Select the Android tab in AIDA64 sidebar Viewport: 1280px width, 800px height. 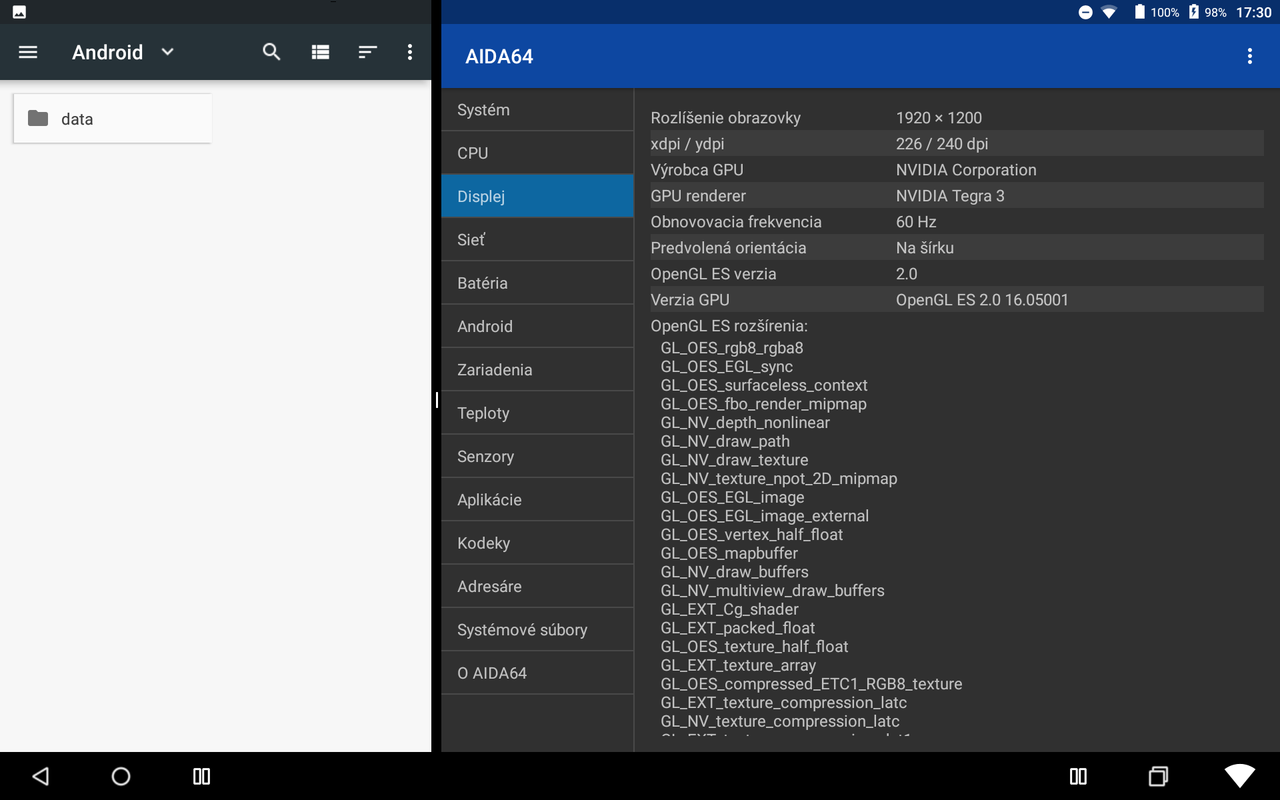538,326
